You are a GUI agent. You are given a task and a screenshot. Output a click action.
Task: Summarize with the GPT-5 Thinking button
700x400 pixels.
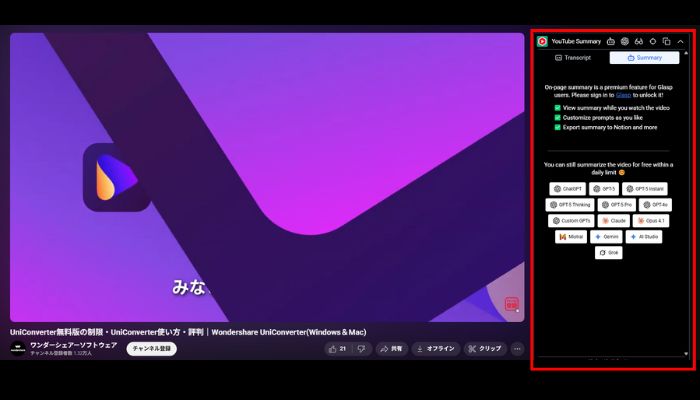[570, 205]
